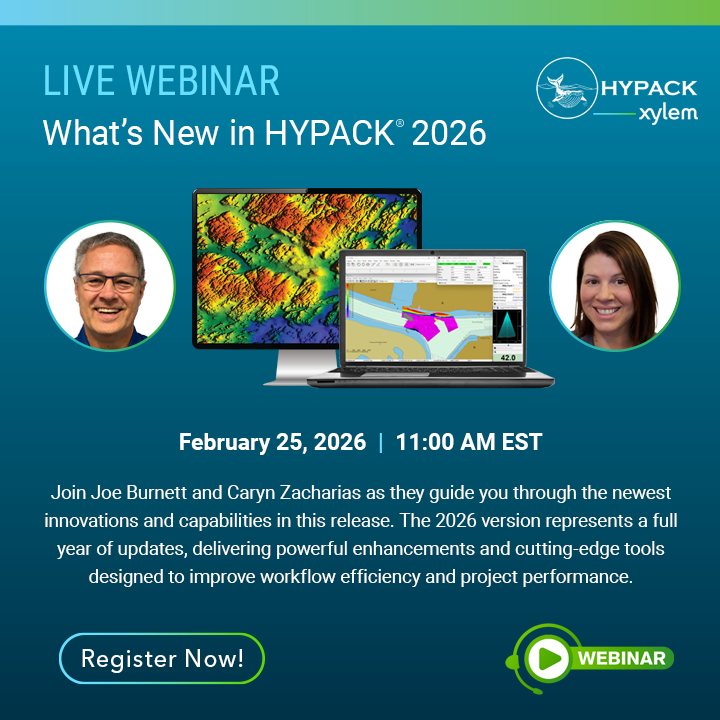720x720 pixels.
Task: Click the magenta survey area on laptop map
Action: pos(430,323)
